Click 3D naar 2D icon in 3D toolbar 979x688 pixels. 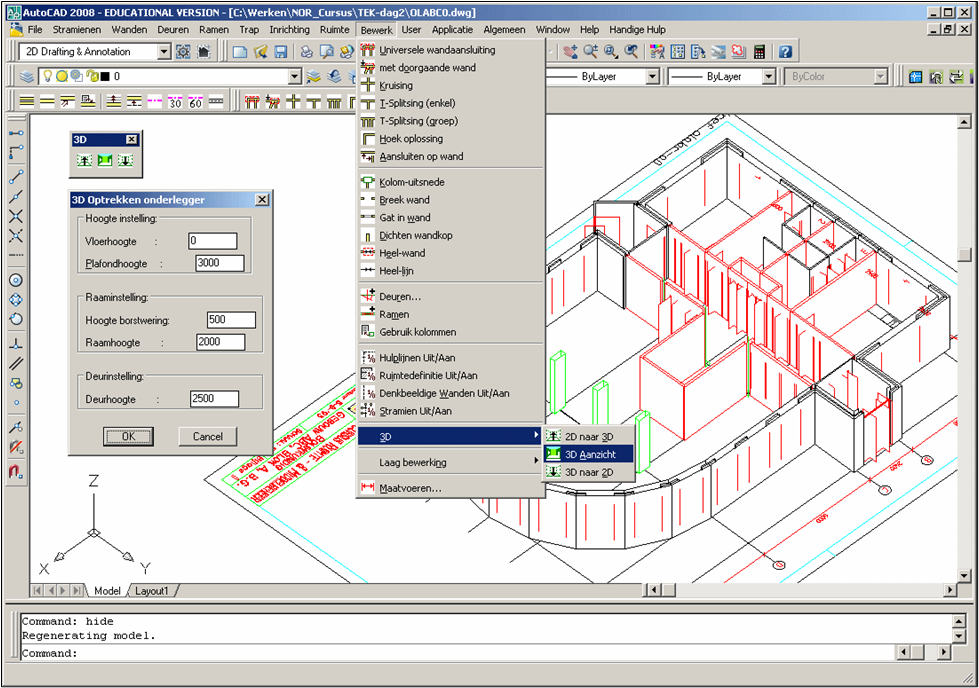125,160
